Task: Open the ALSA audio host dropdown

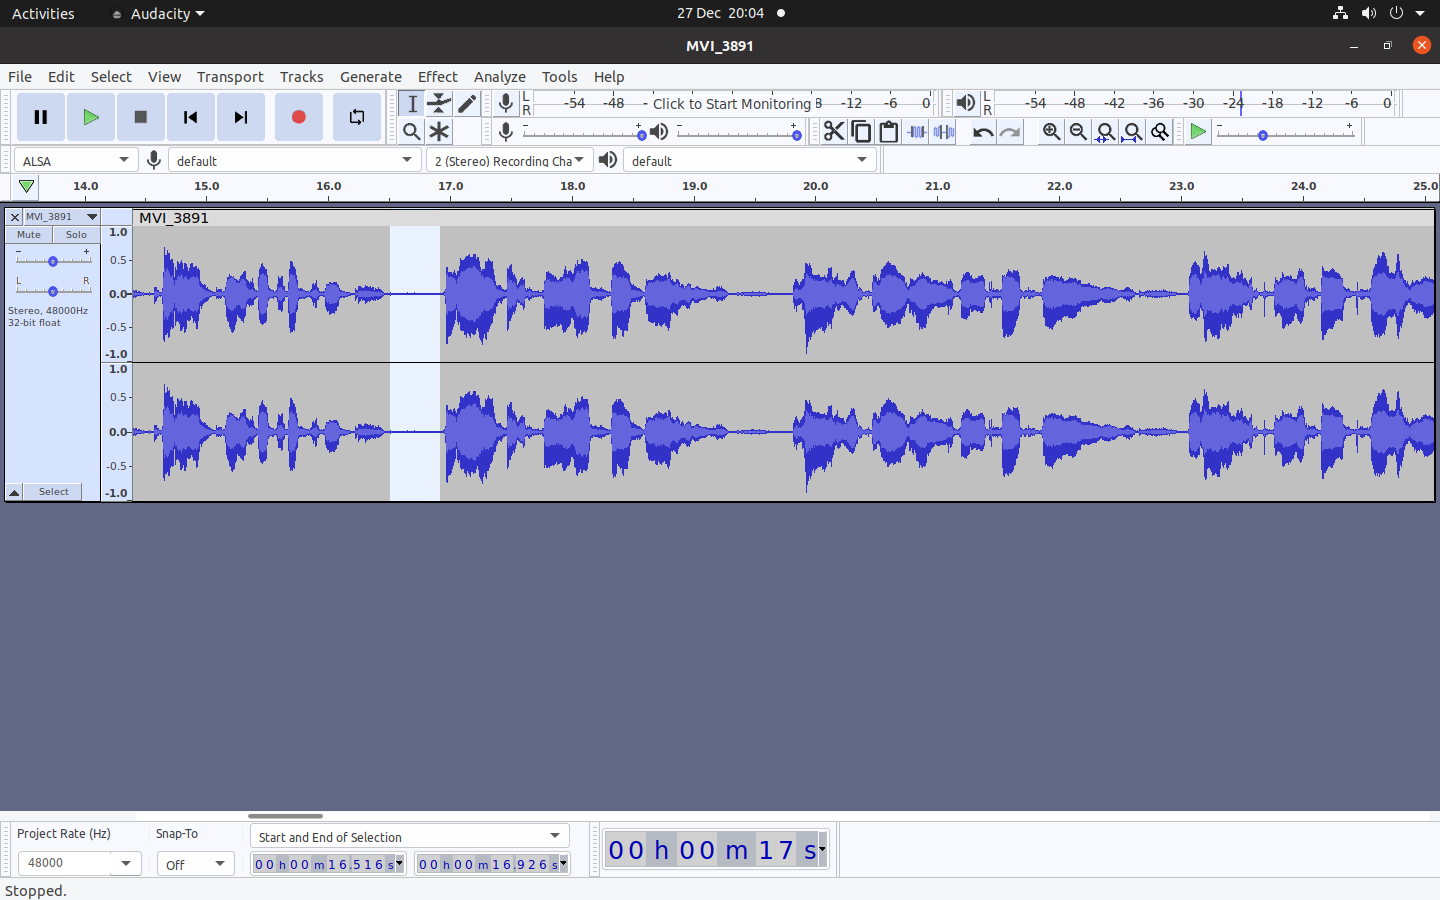Action: point(76,160)
